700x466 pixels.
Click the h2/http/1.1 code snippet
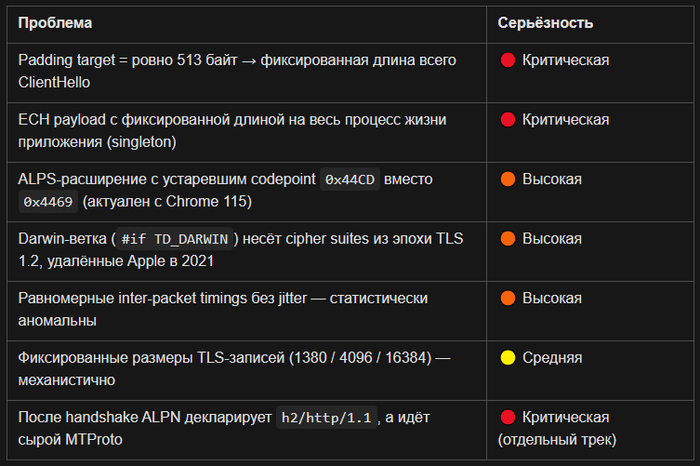327,418
